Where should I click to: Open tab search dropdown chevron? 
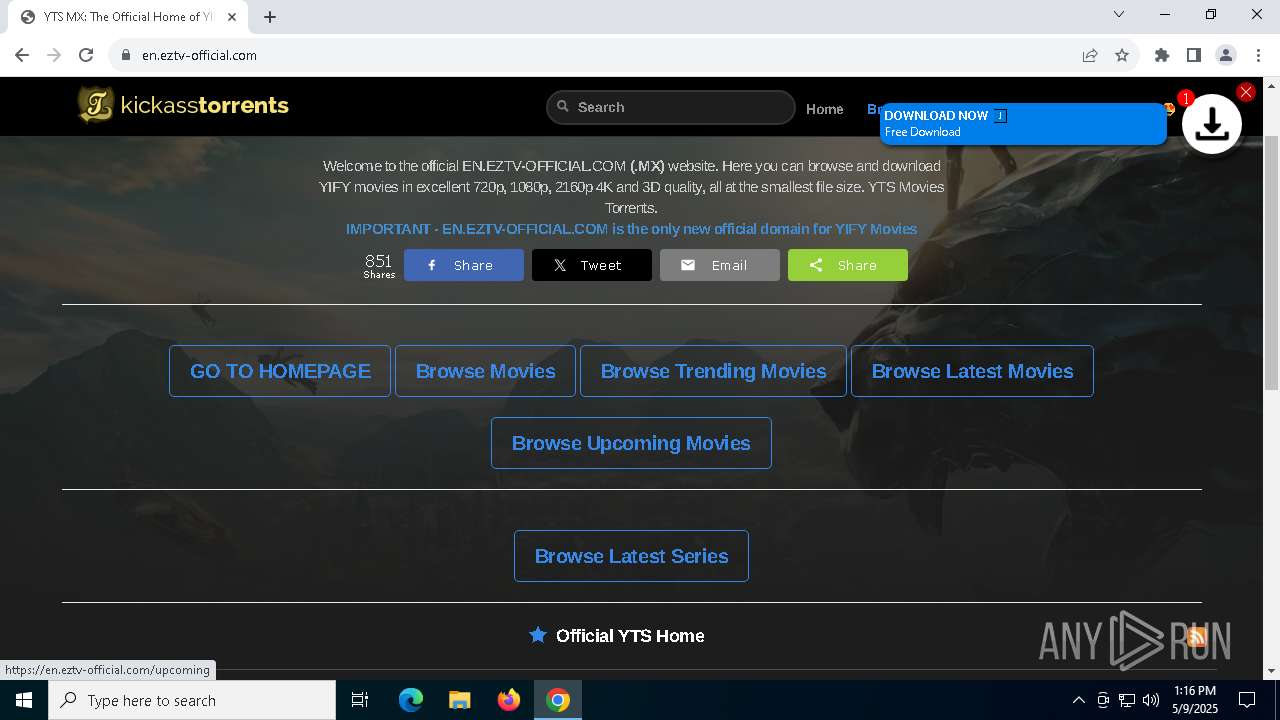point(1119,14)
